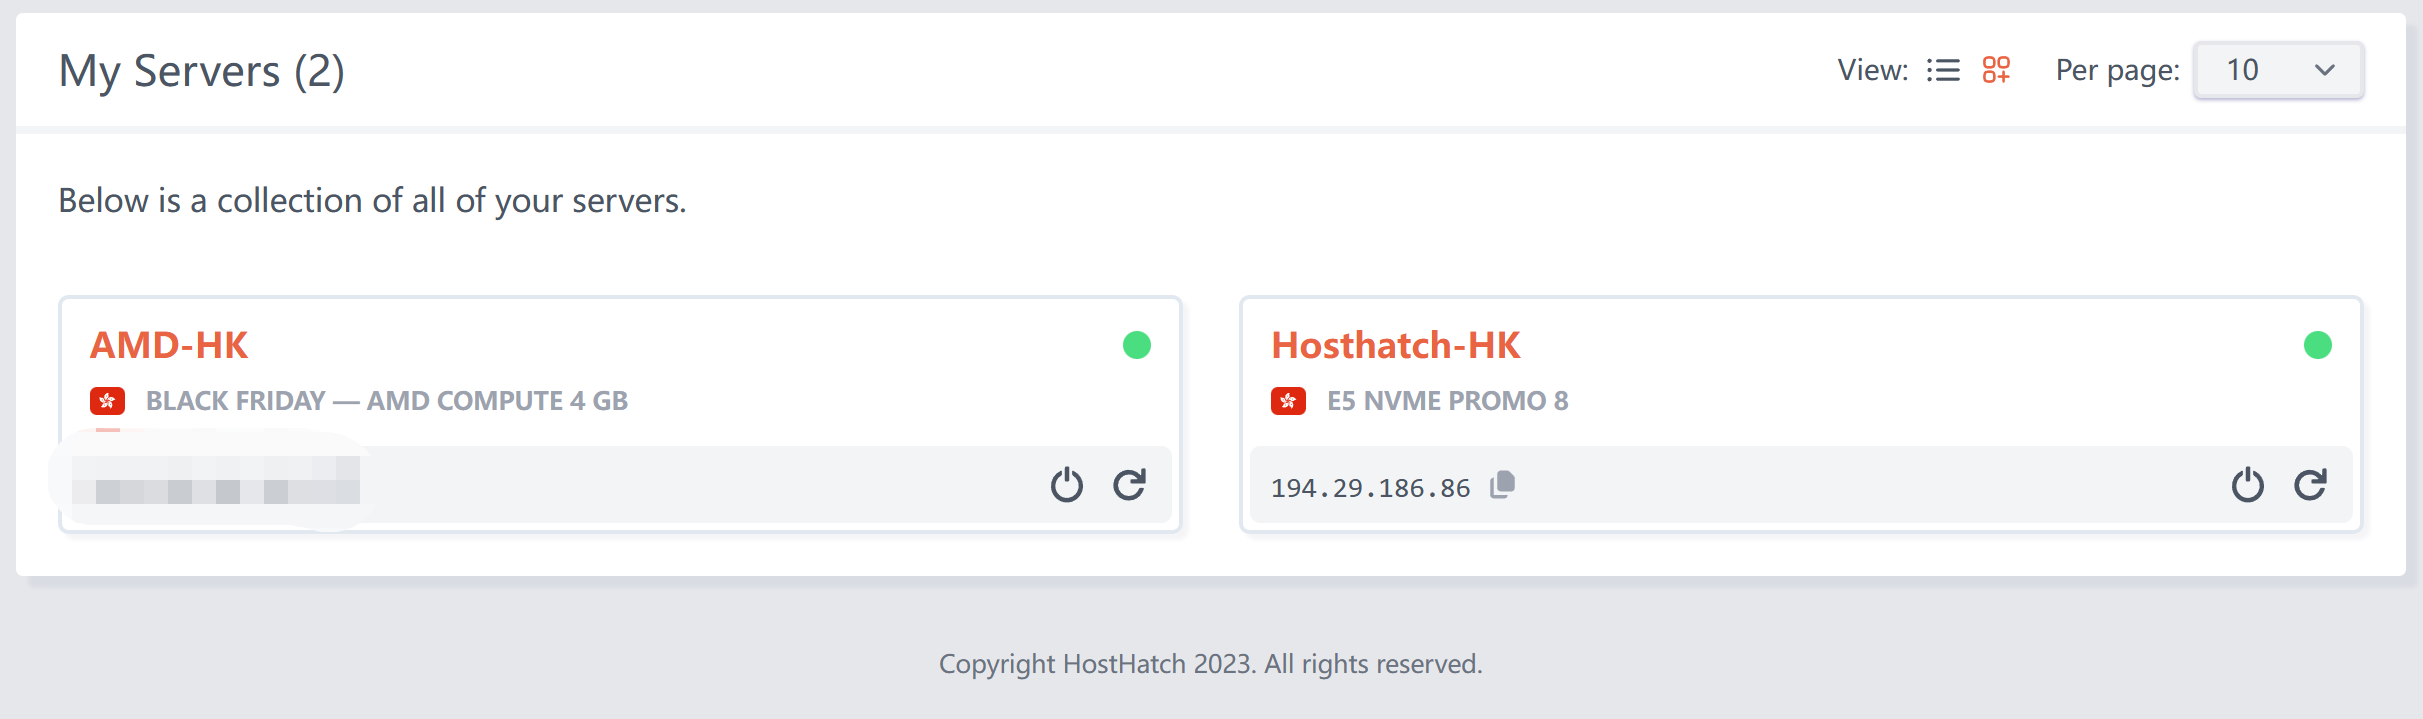Screen dimensions: 2423x719
Task: Click the Per page dropdown chevron arrow
Action: (2324, 70)
